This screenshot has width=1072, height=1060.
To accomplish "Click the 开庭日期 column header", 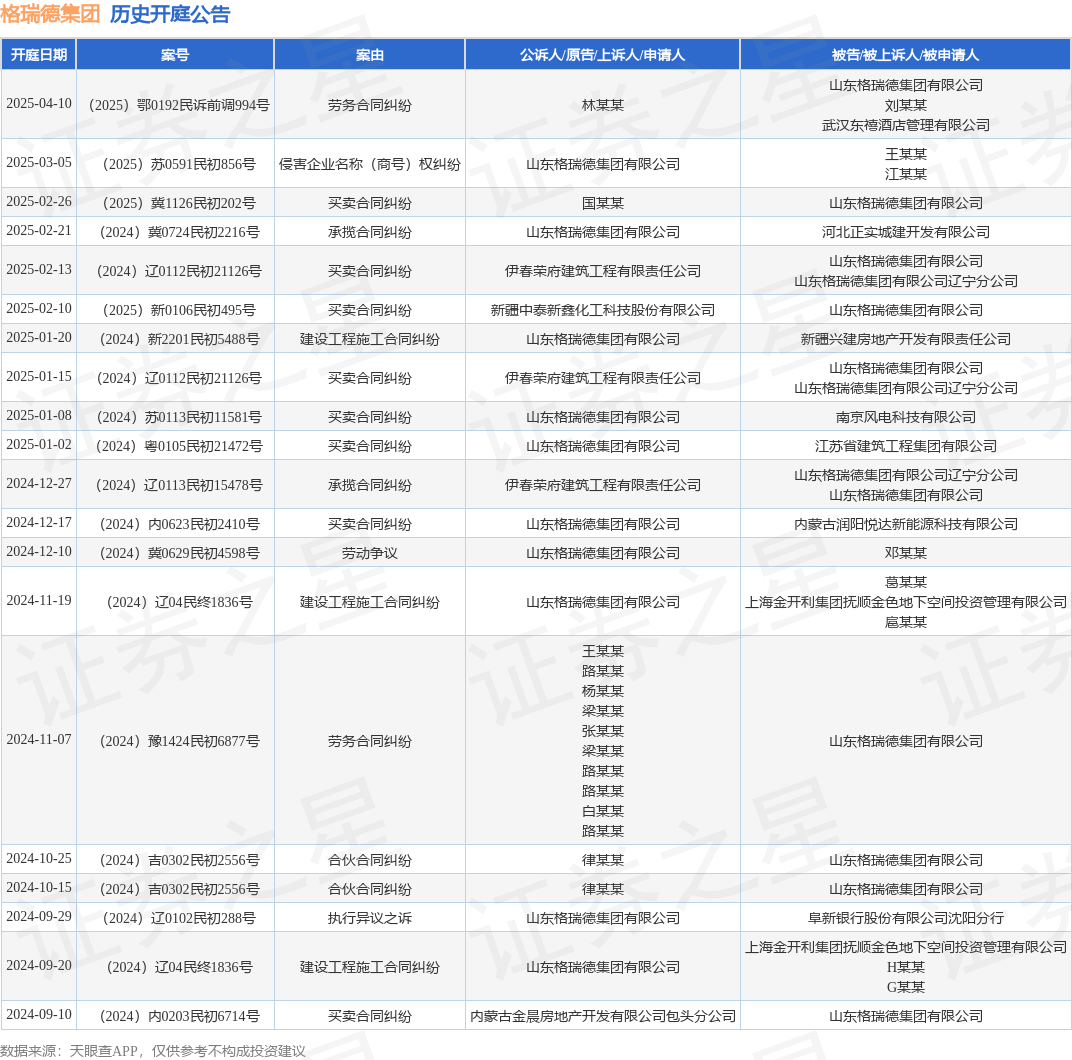I will pos(39,55).
